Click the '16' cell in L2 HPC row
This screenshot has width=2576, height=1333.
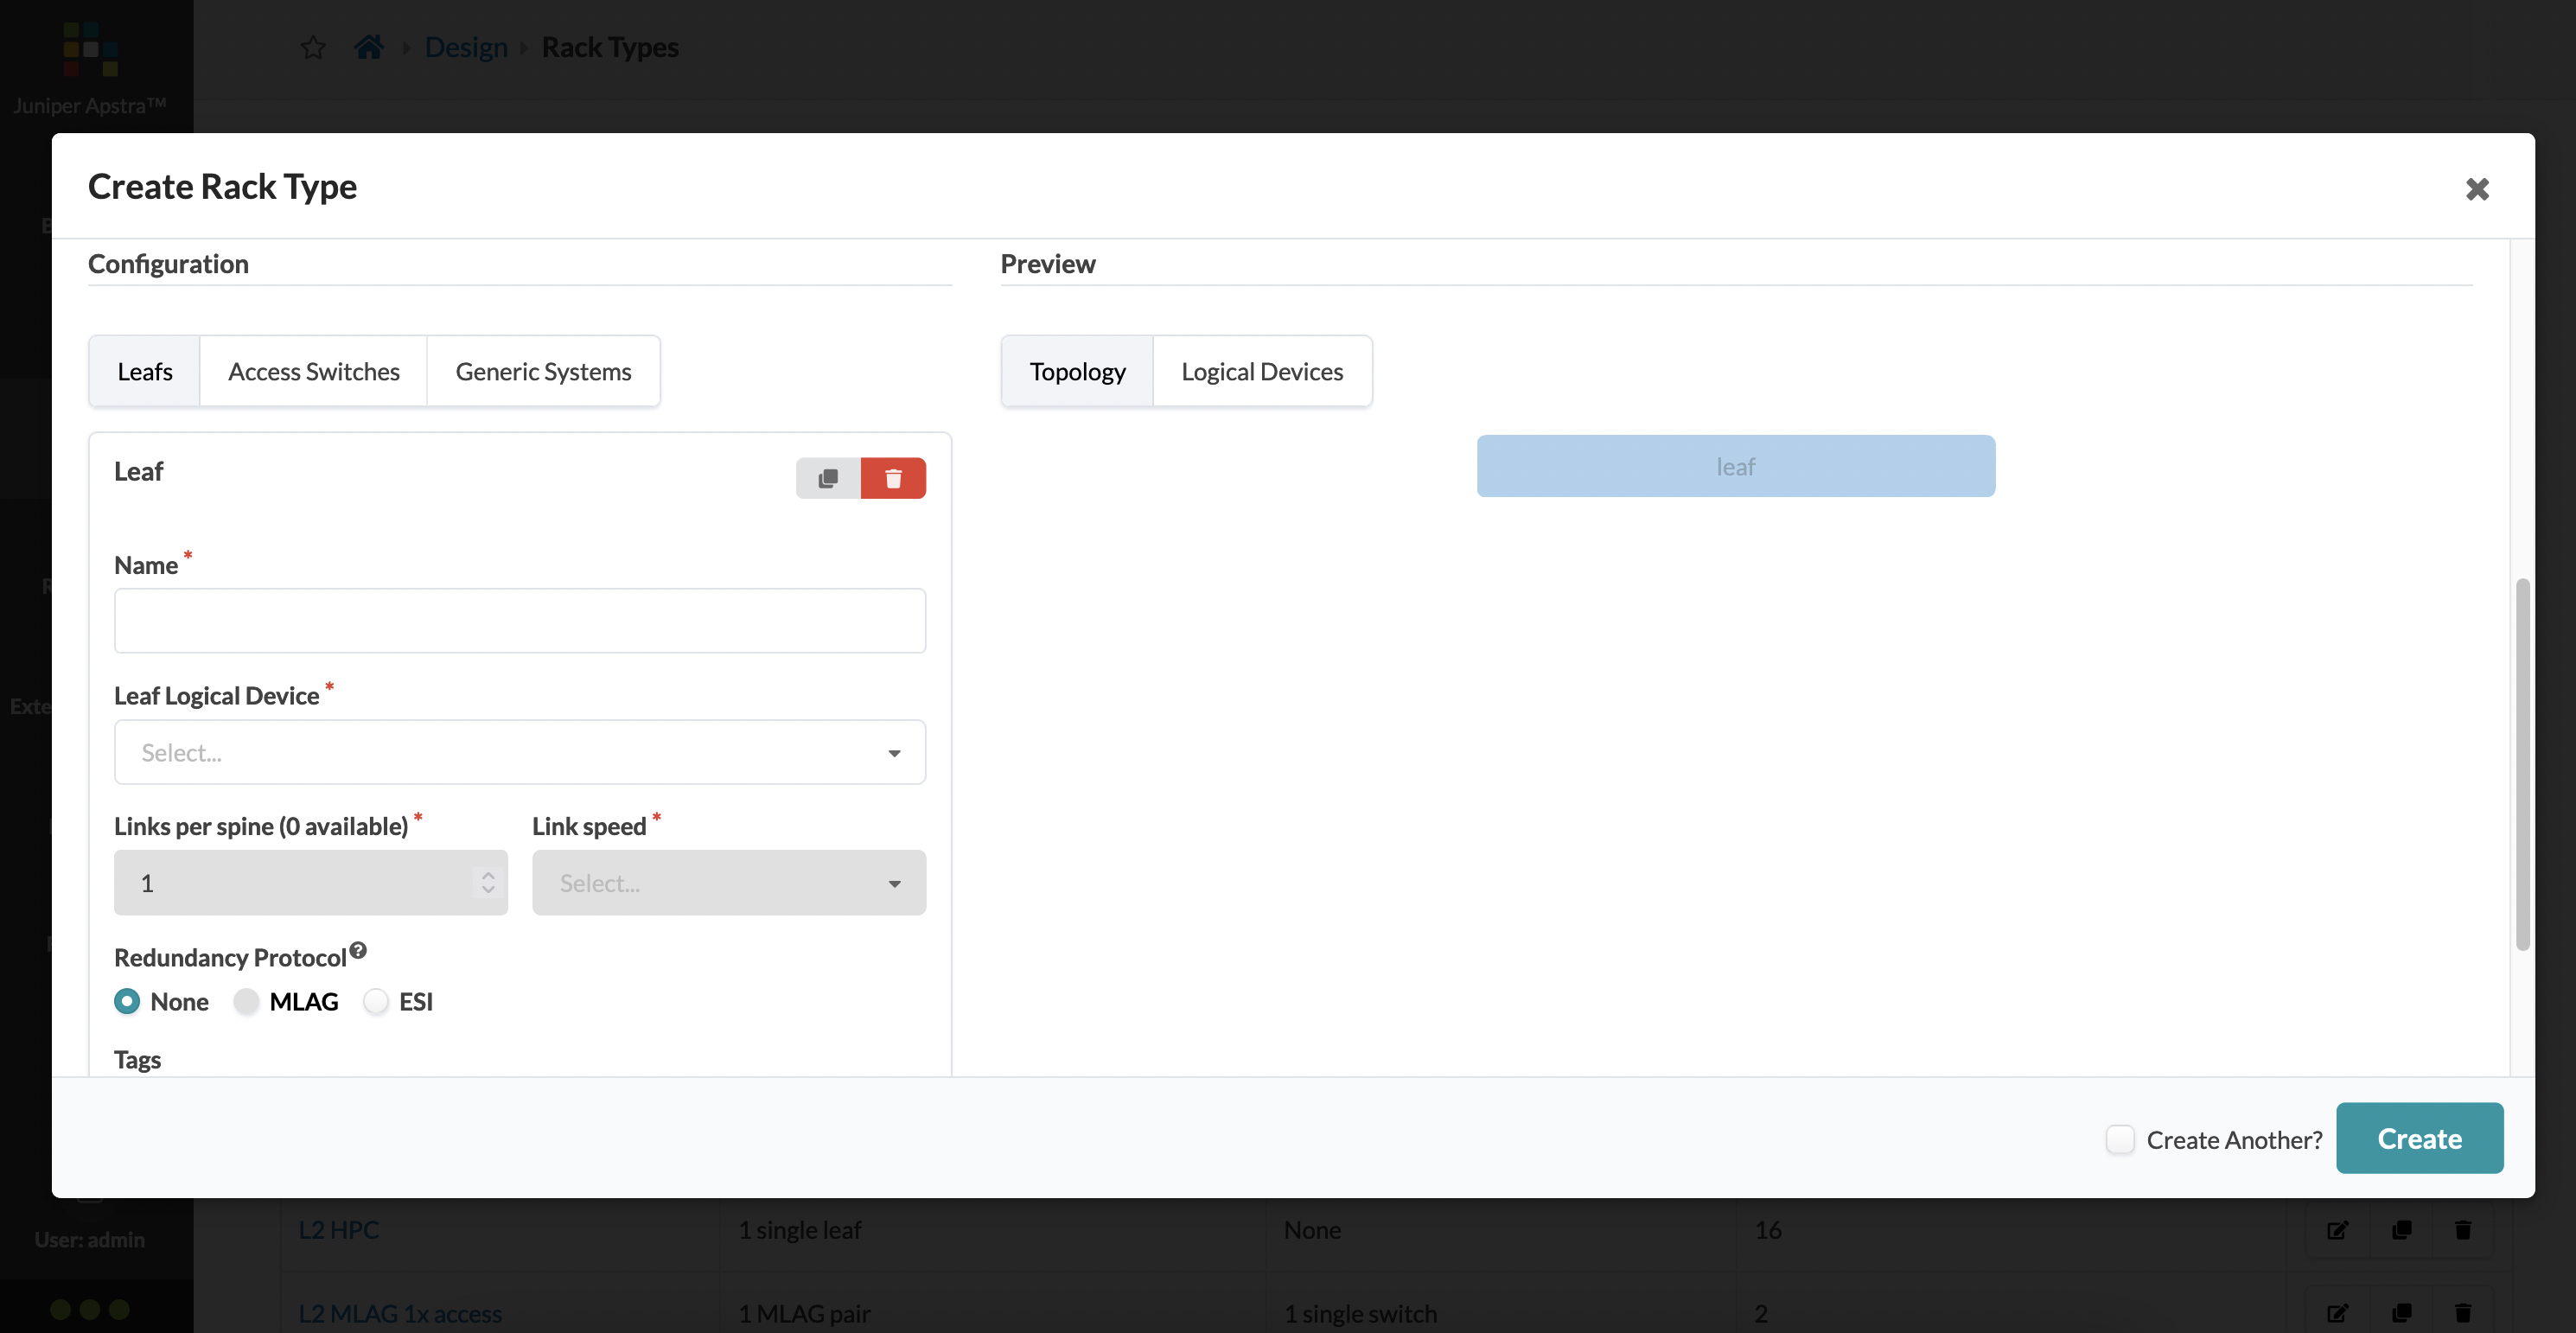[1767, 1230]
